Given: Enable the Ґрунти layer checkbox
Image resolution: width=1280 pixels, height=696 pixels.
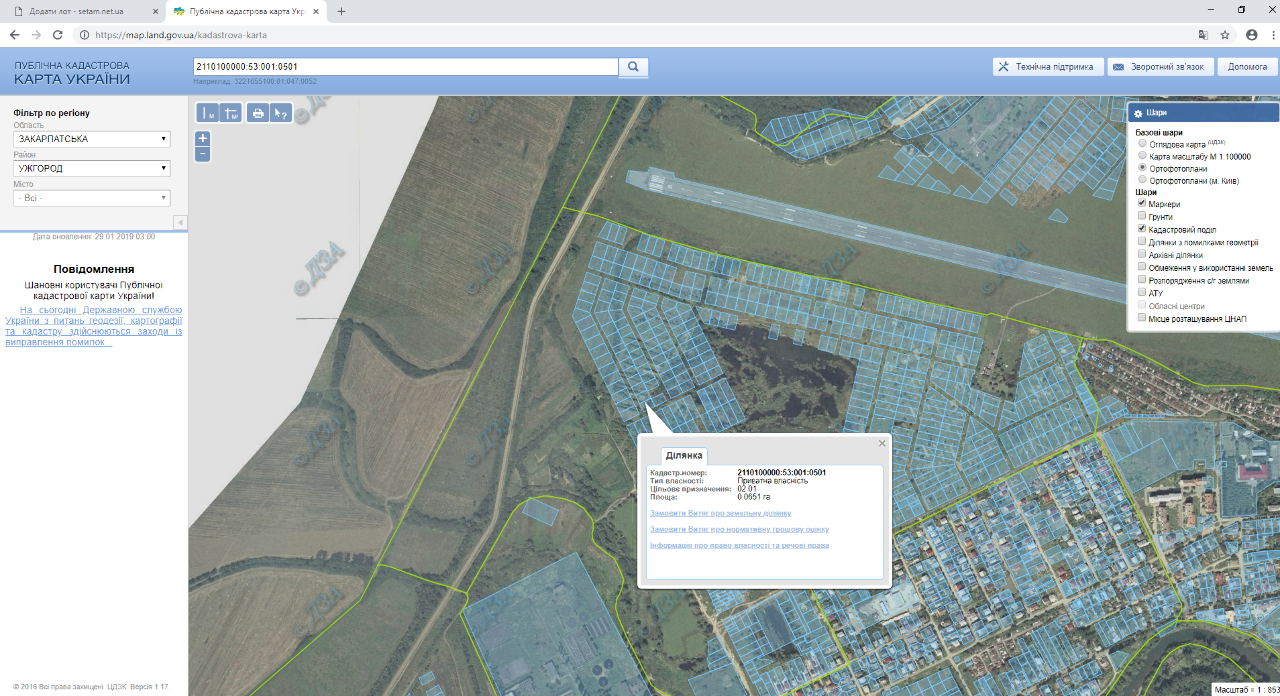Looking at the screenshot, I should pos(1142,216).
